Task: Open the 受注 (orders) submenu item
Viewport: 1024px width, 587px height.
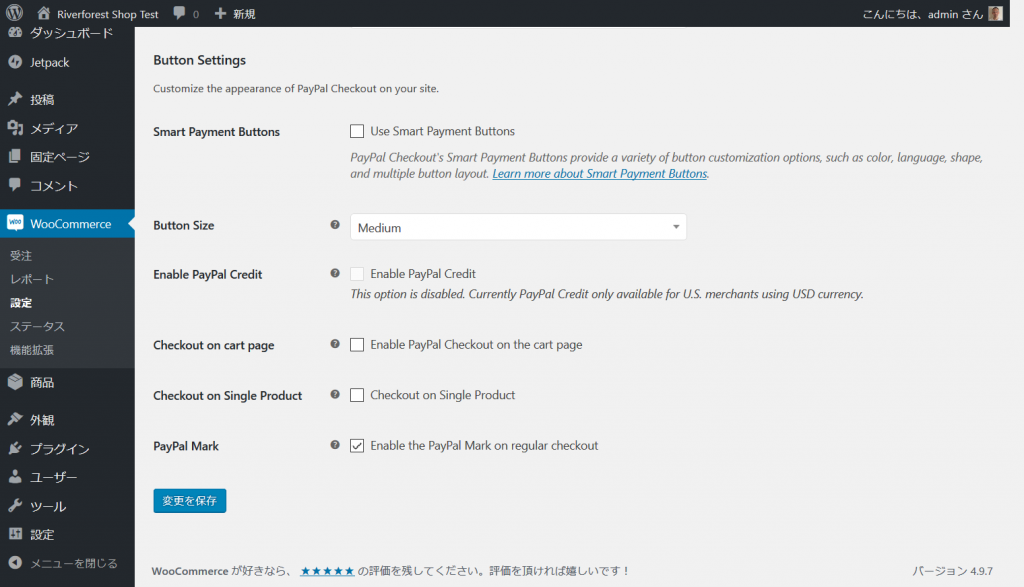Action: coord(21,256)
